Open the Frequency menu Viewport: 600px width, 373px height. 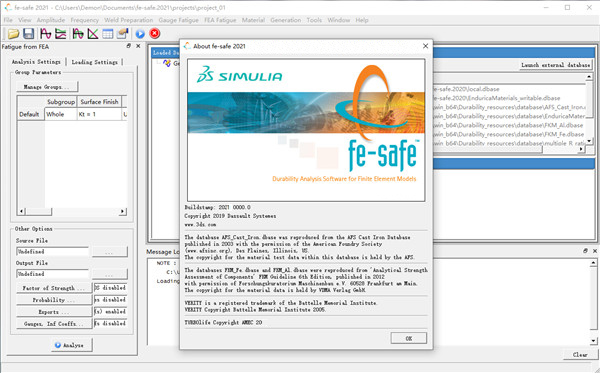tap(85, 20)
